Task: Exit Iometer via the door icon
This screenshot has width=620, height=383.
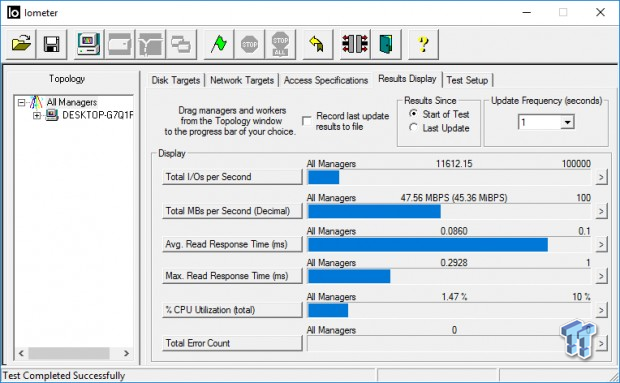Action: pyautogui.click(x=386, y=44)
